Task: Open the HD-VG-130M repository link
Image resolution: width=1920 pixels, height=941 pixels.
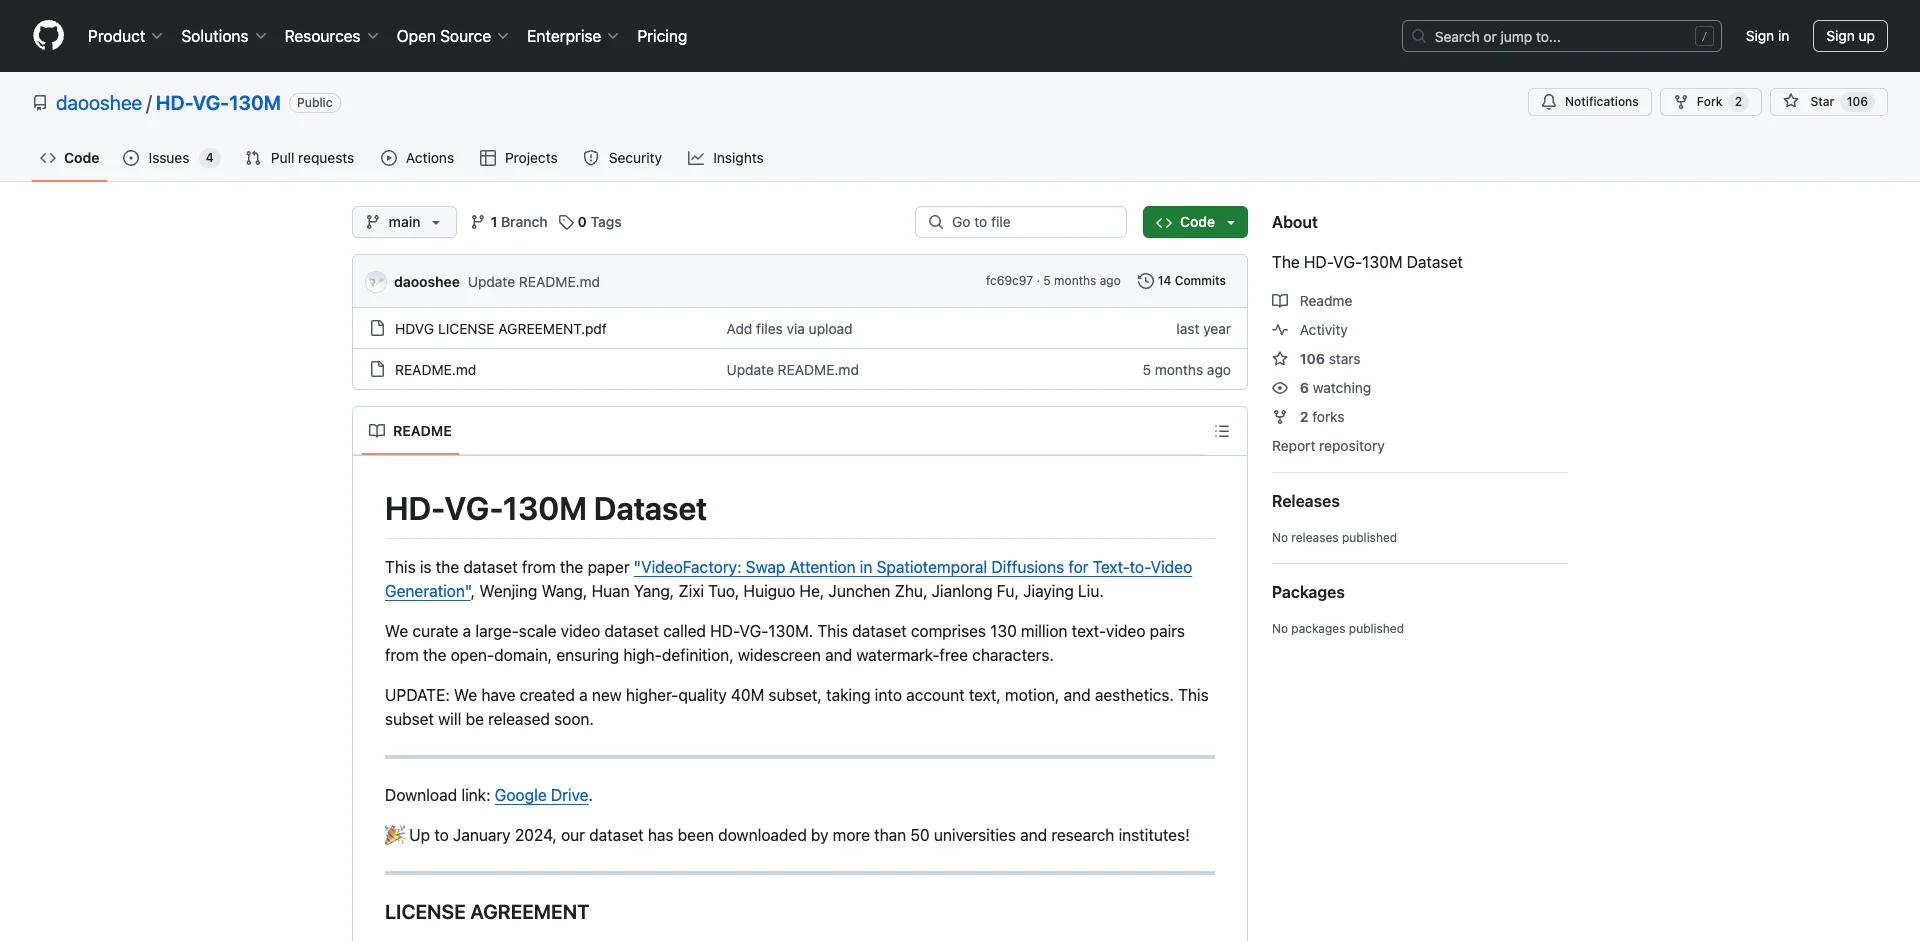Action: (218, 103)
